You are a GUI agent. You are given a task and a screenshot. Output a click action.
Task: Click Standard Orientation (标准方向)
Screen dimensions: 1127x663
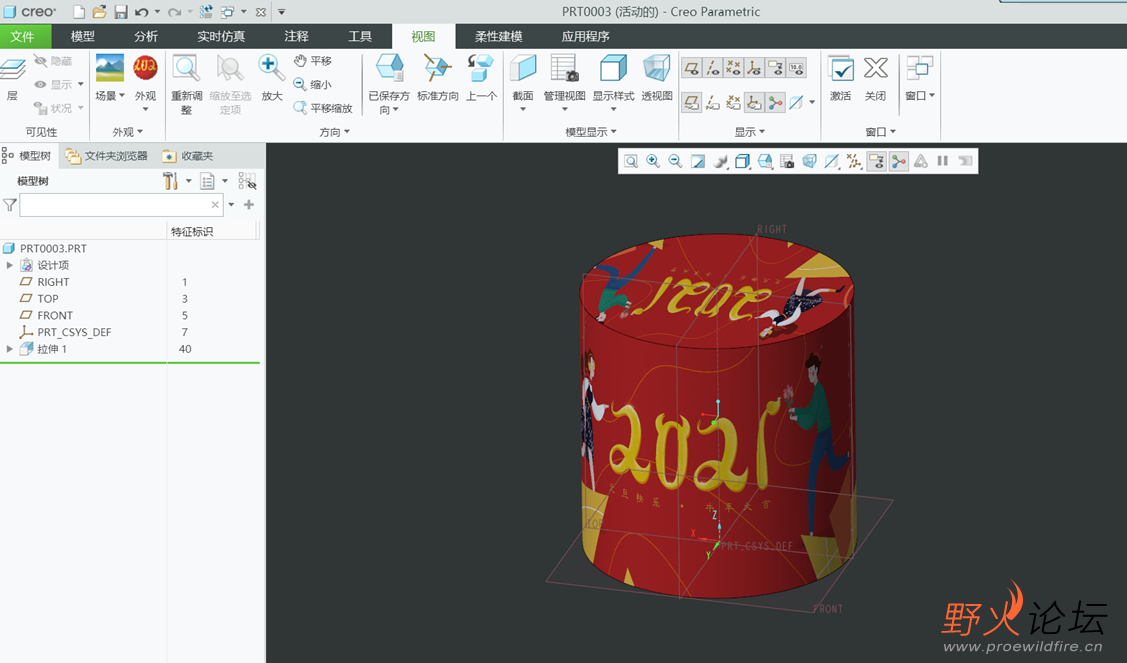pos(437,78)
